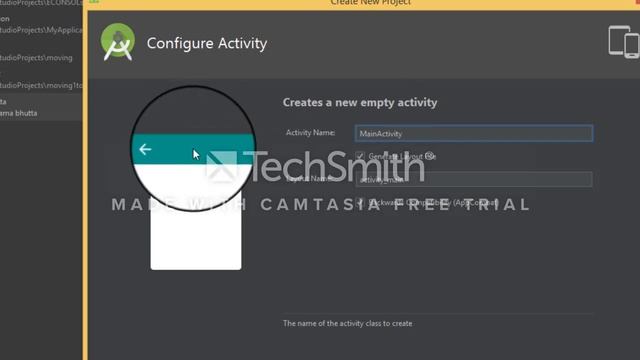The height and width of the screenshot is (360, 640).
Task: Click the Configure Activity title text
Action: (207, 43)
